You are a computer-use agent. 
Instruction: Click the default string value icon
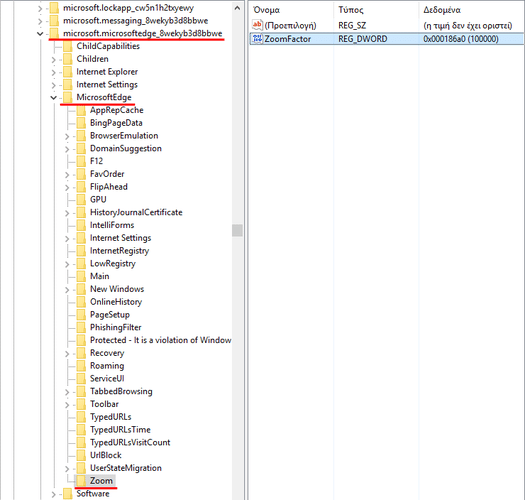click(x=257, y=25)
